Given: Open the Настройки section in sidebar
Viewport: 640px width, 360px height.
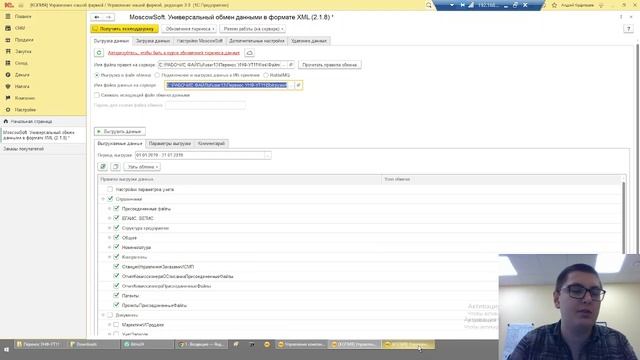Looking at the screenshot, I should click(25, 110).
